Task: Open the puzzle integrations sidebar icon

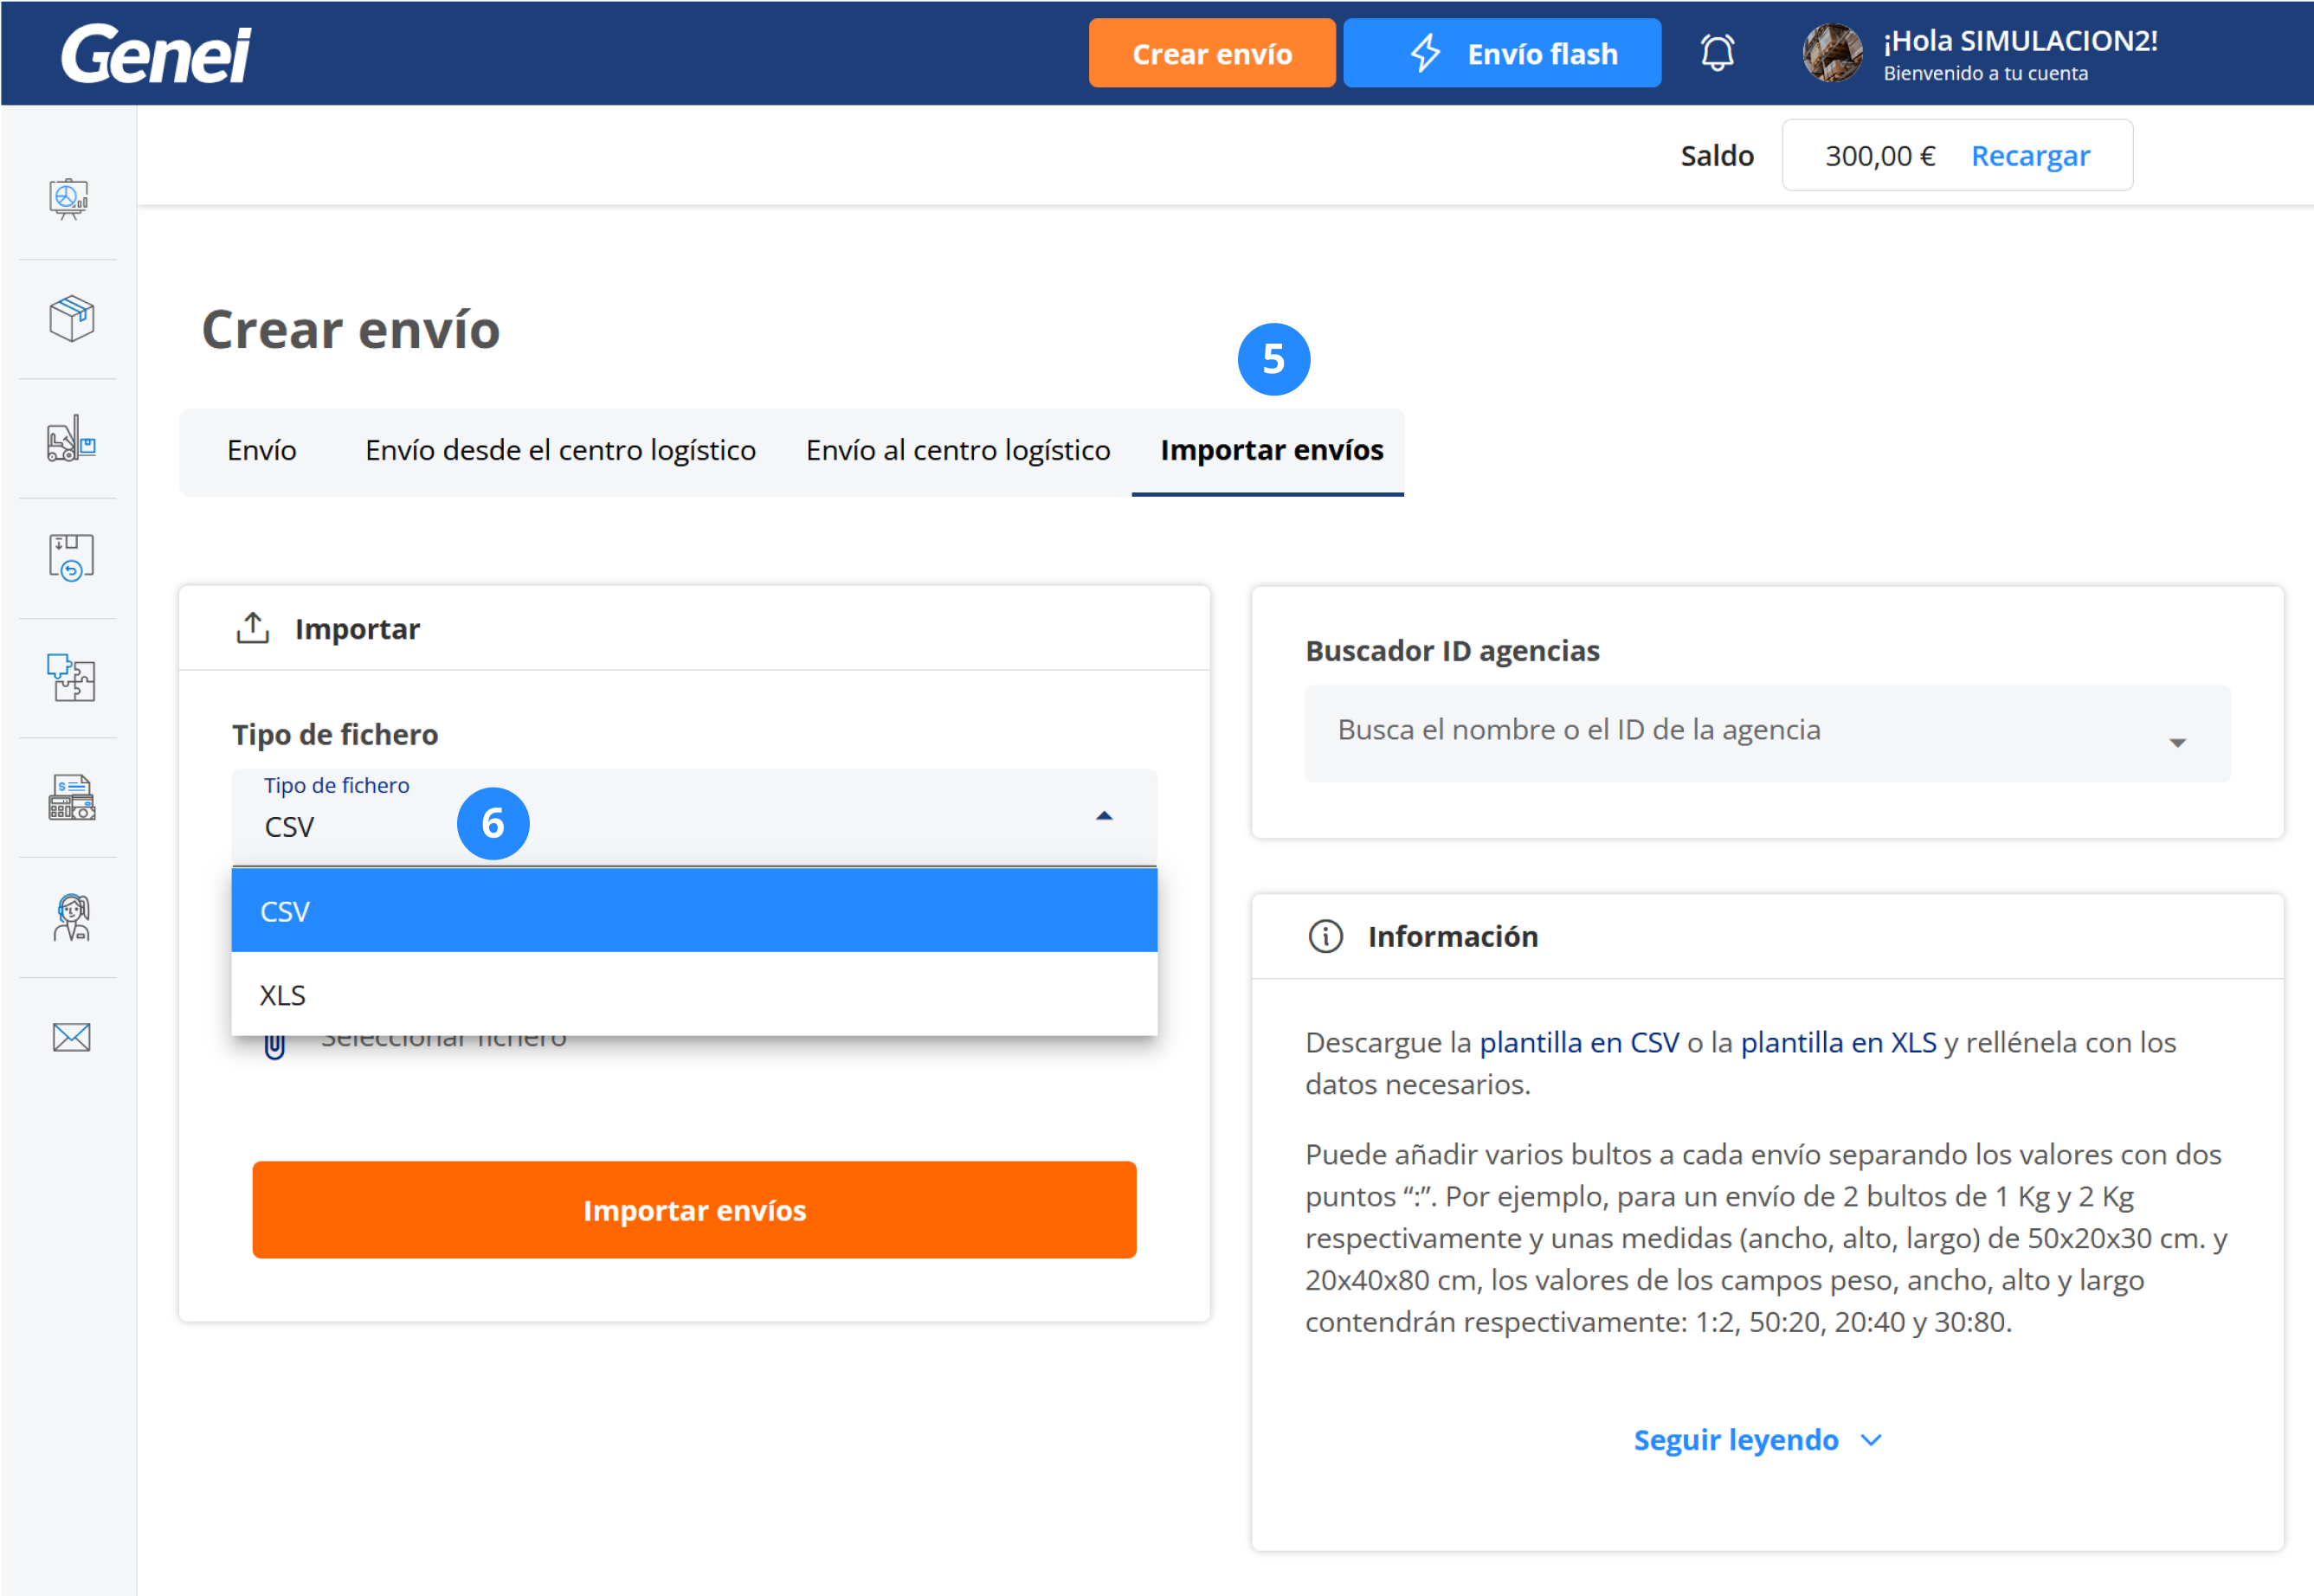Action: pos(71,678)
